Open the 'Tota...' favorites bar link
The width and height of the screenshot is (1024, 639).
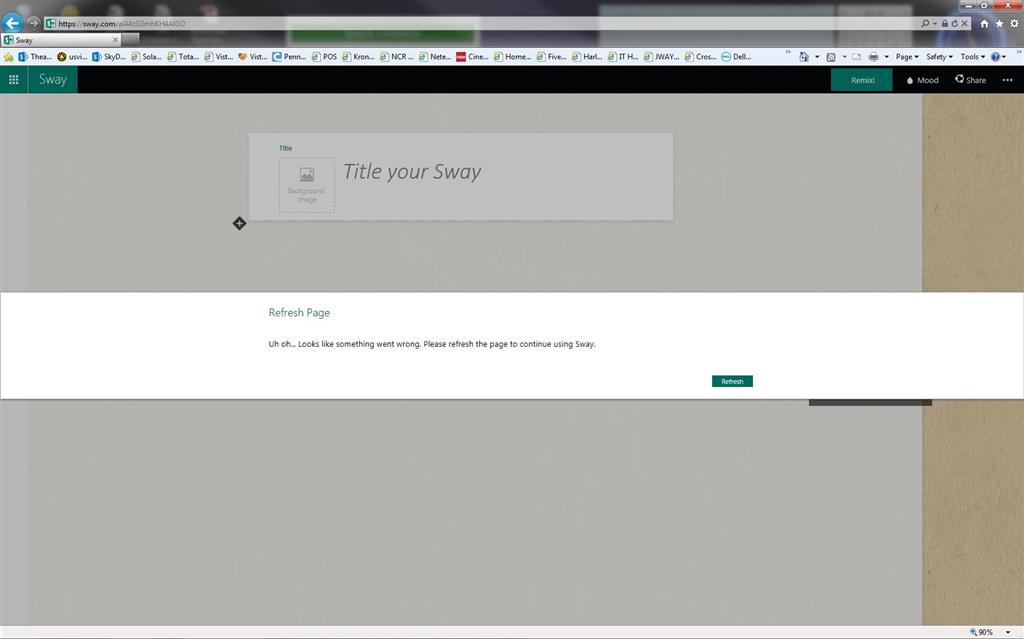click(183, 57)
